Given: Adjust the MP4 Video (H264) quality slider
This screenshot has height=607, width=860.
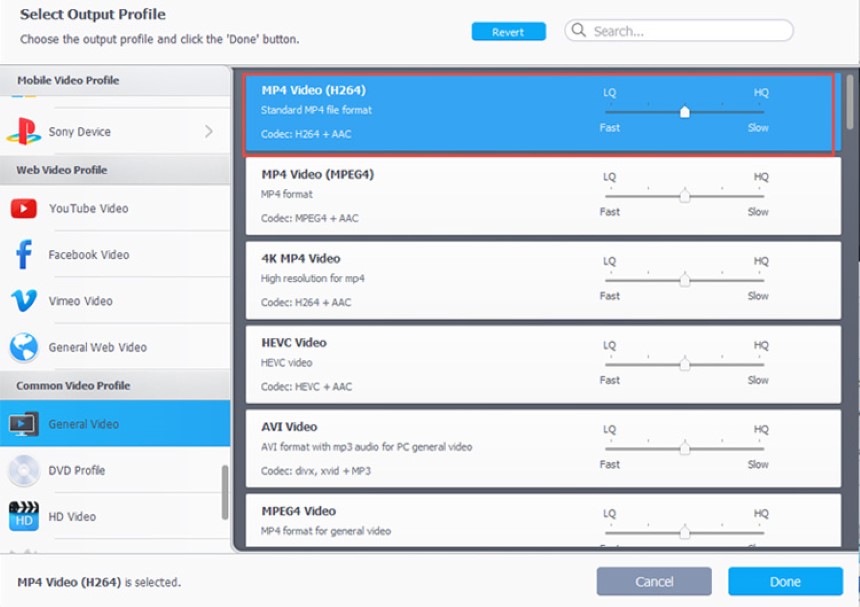Looking at the screenshot, I should 684,112.
